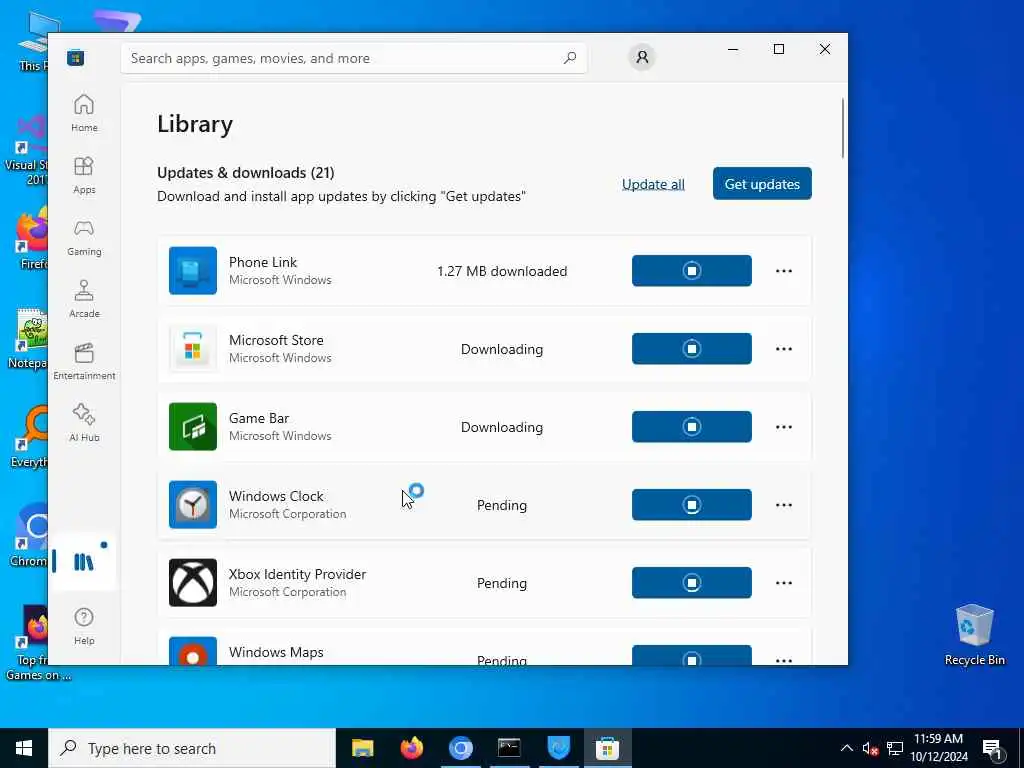Open the Windows Start menu

click(24, 748)
